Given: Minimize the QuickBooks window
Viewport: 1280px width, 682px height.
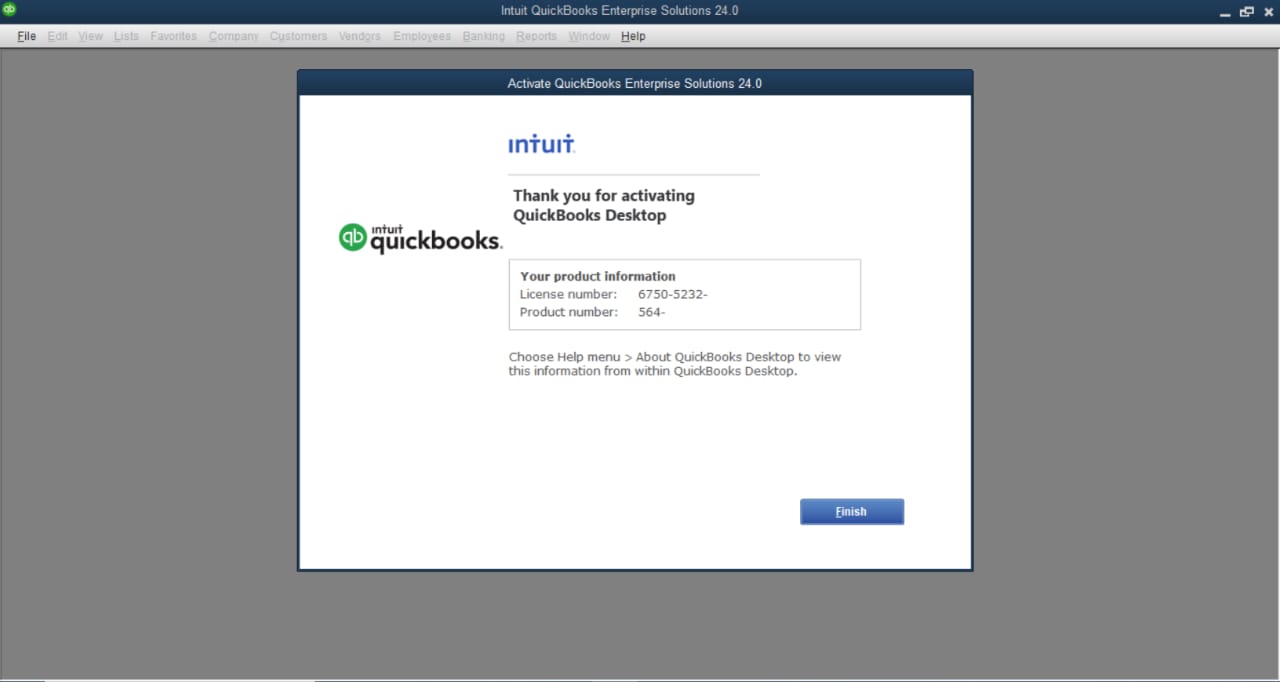Looking at the screenshot, I should click(x=1225, y=12).
